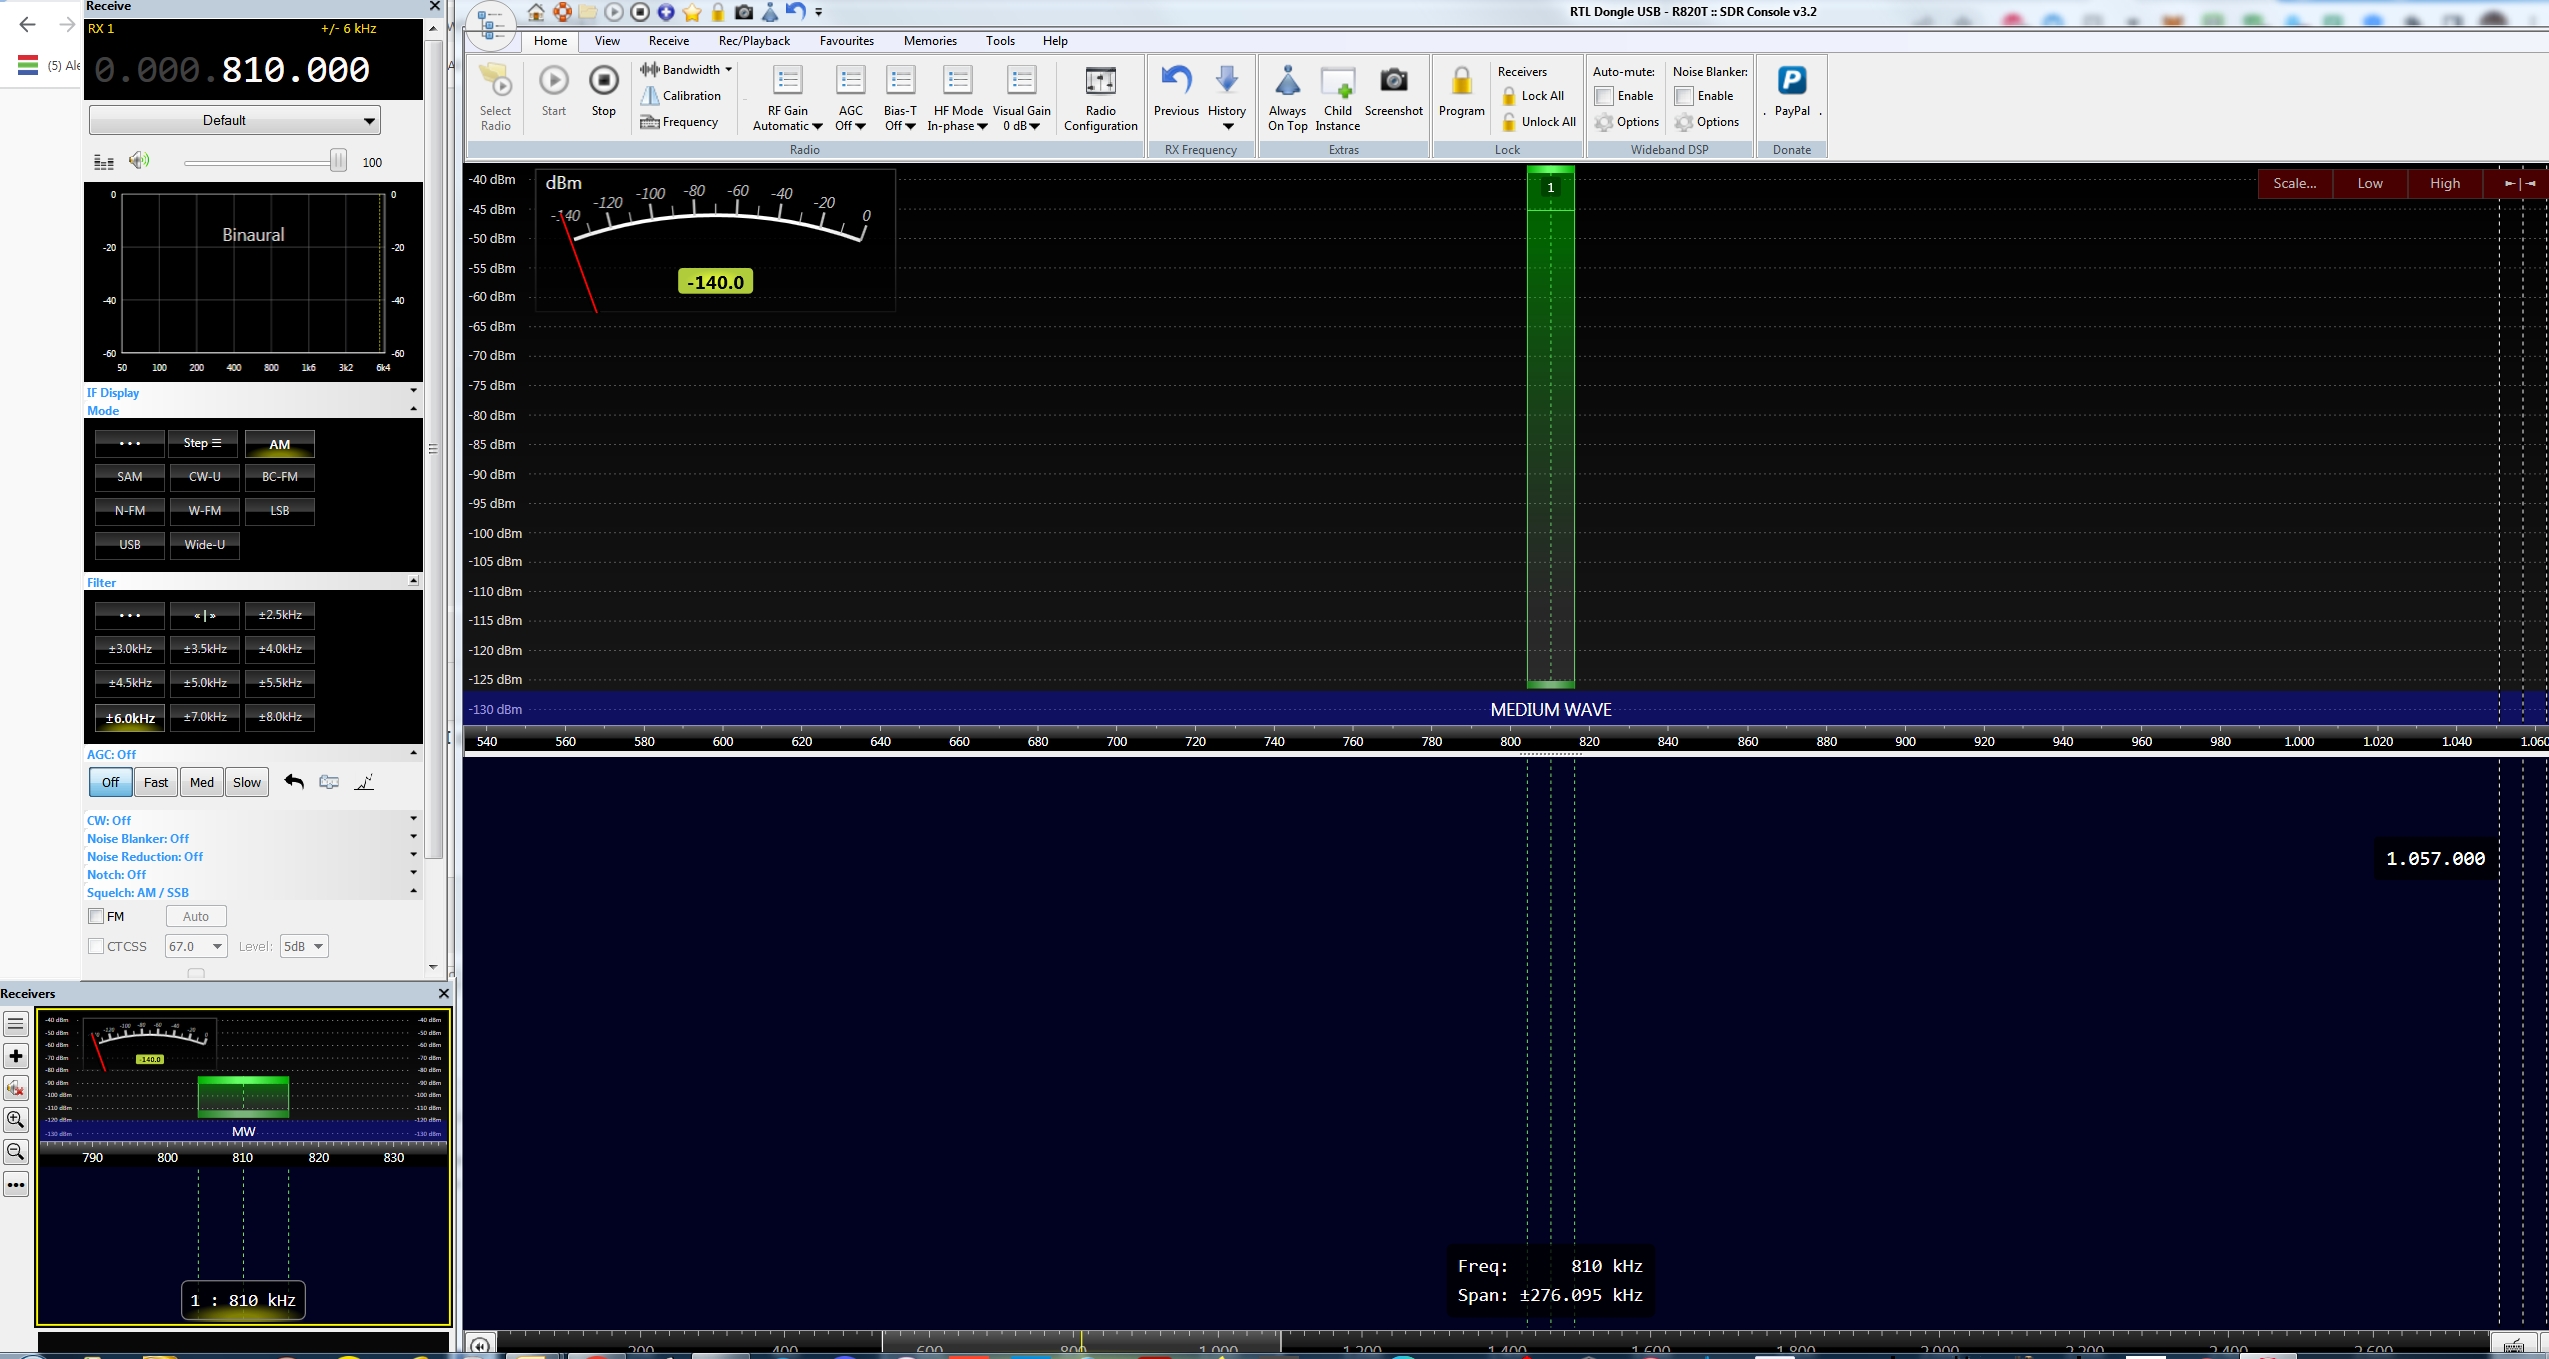Screen dimensions: 2549x1359
Task: Click the PayPal donate icon
Action: pyautogui.click(x=1791, y=81)
